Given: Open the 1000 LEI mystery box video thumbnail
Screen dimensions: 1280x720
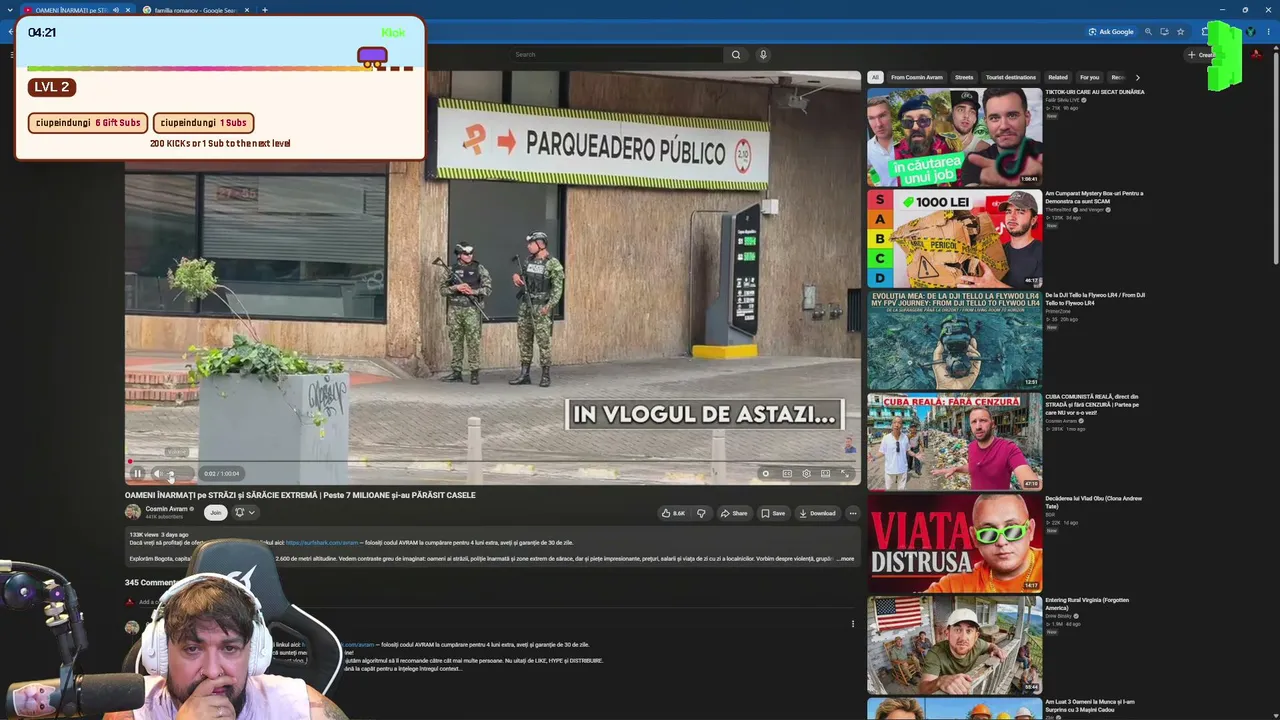Looking at the screenshot, I should click(x=954, y=239).
